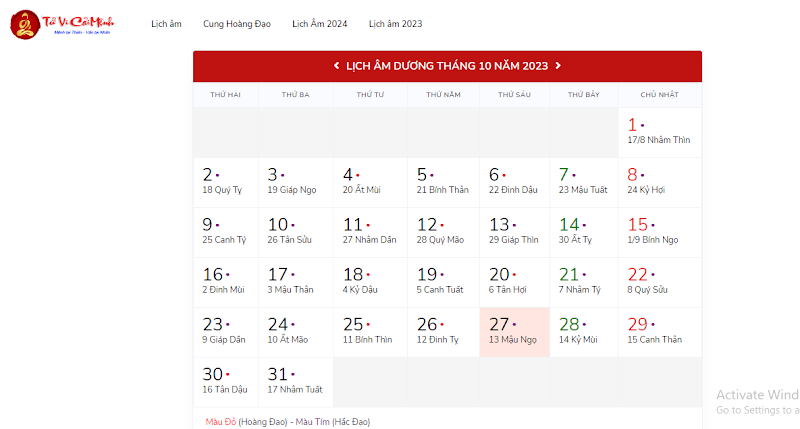The height and width of the screenshot is (429, 800).
Task: Click the Thứ Tư column header
Action: tap(370, 94)
